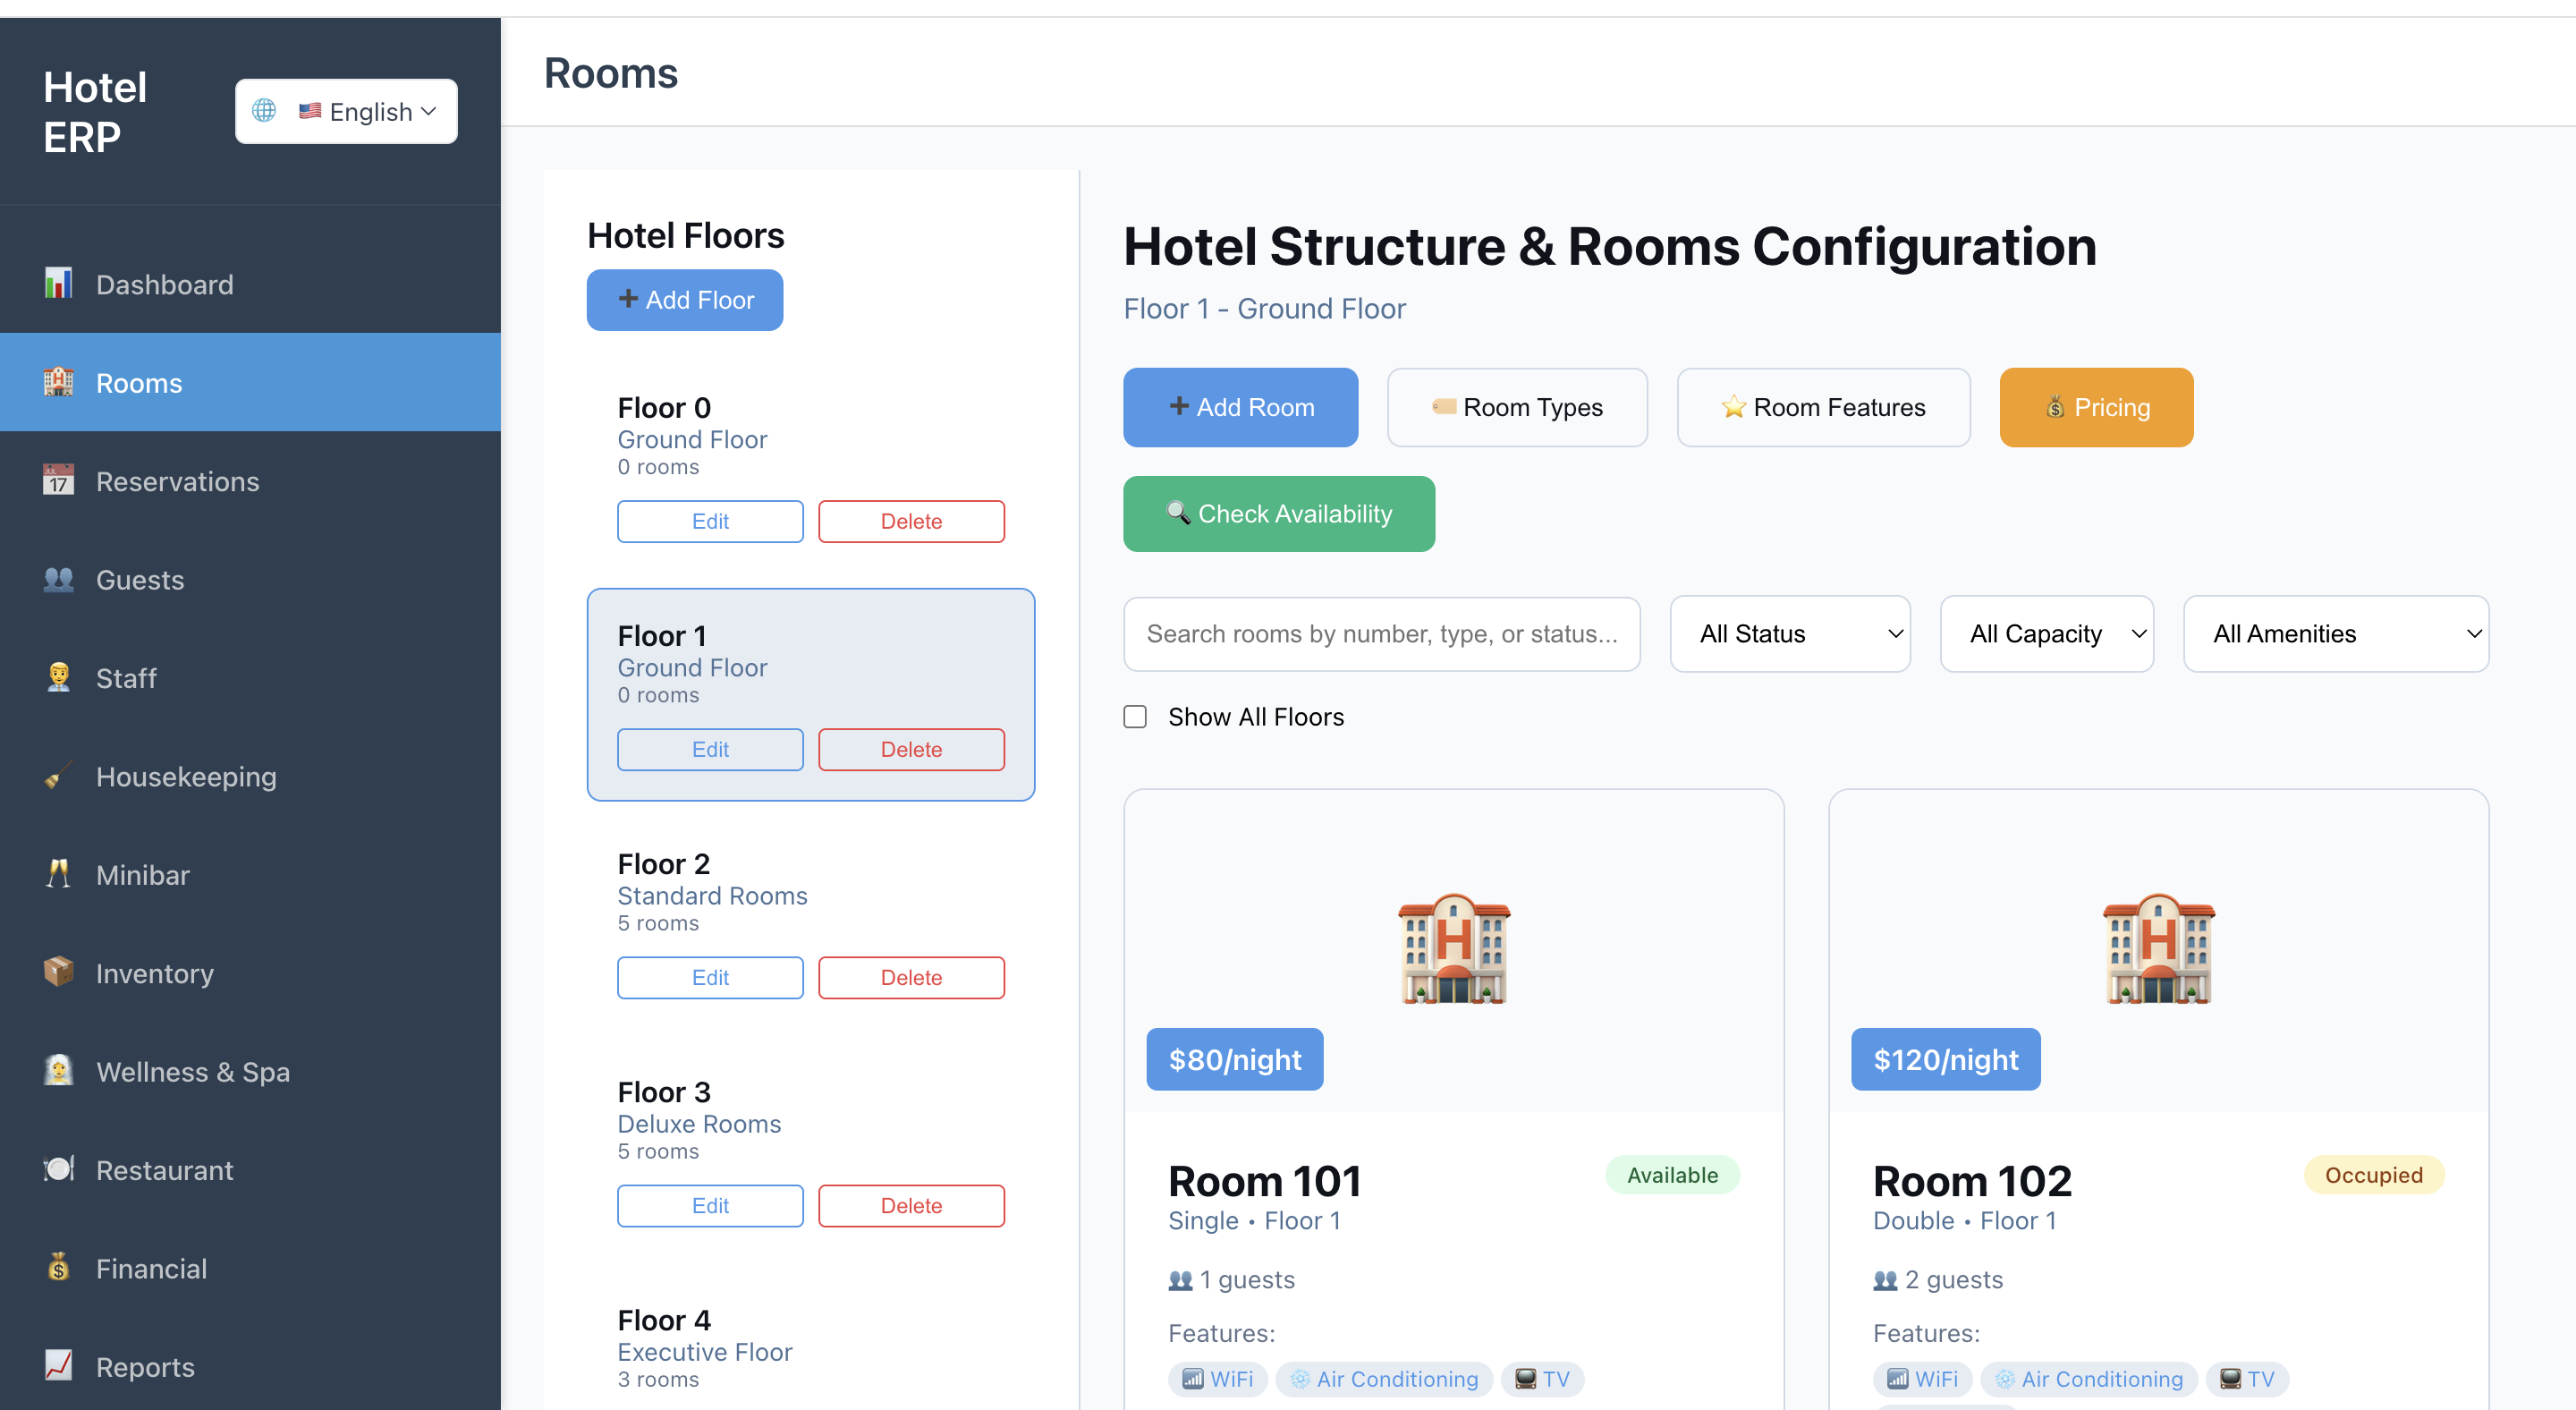
Task: Click the orange Pricing button
Action: (x=2095, y=407)
